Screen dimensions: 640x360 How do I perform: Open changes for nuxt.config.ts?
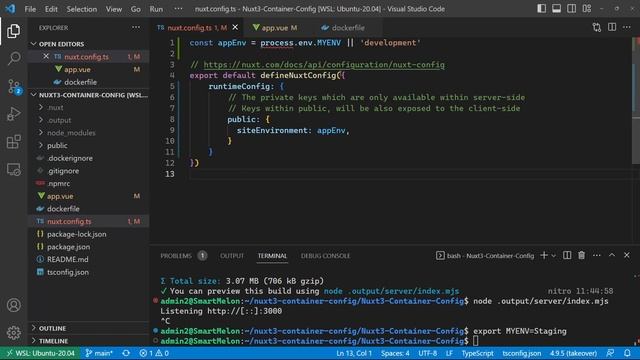tap(597, 27)
